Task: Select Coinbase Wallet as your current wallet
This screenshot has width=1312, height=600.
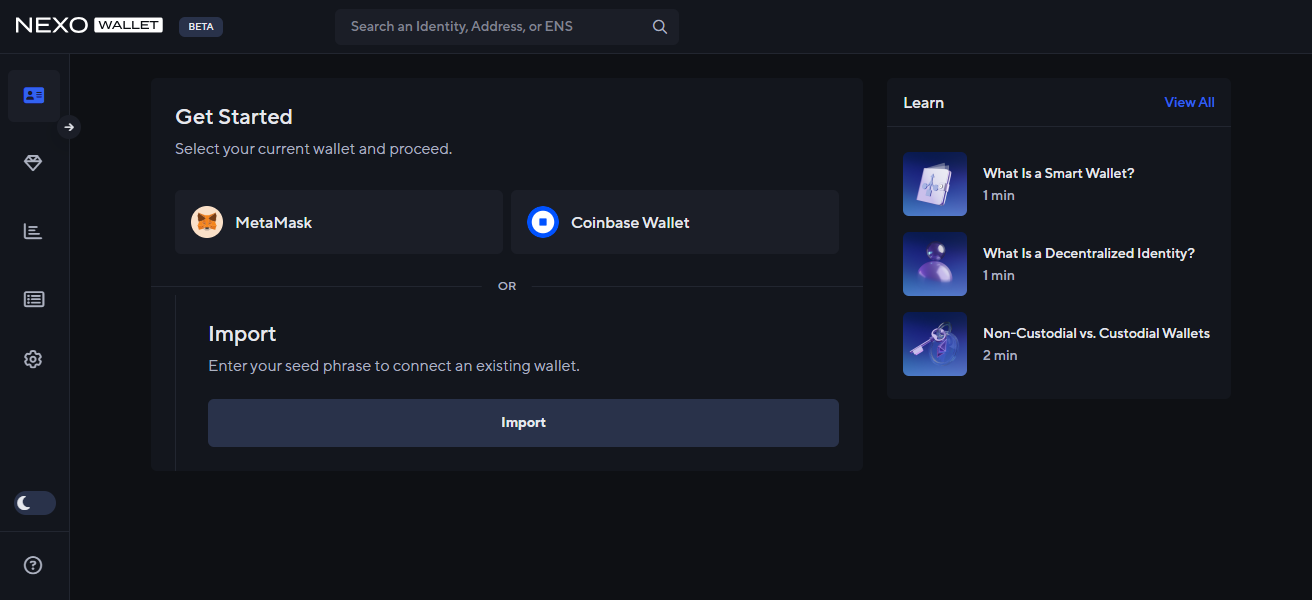Action: point(675,221)
